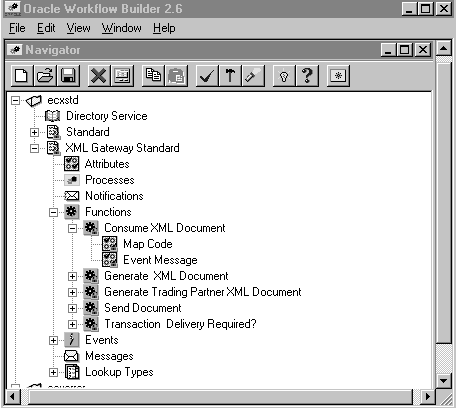Click the New Store toolbar icon
Image resolution: width=456 pixels, height=408 pixels.
(22, 76)
